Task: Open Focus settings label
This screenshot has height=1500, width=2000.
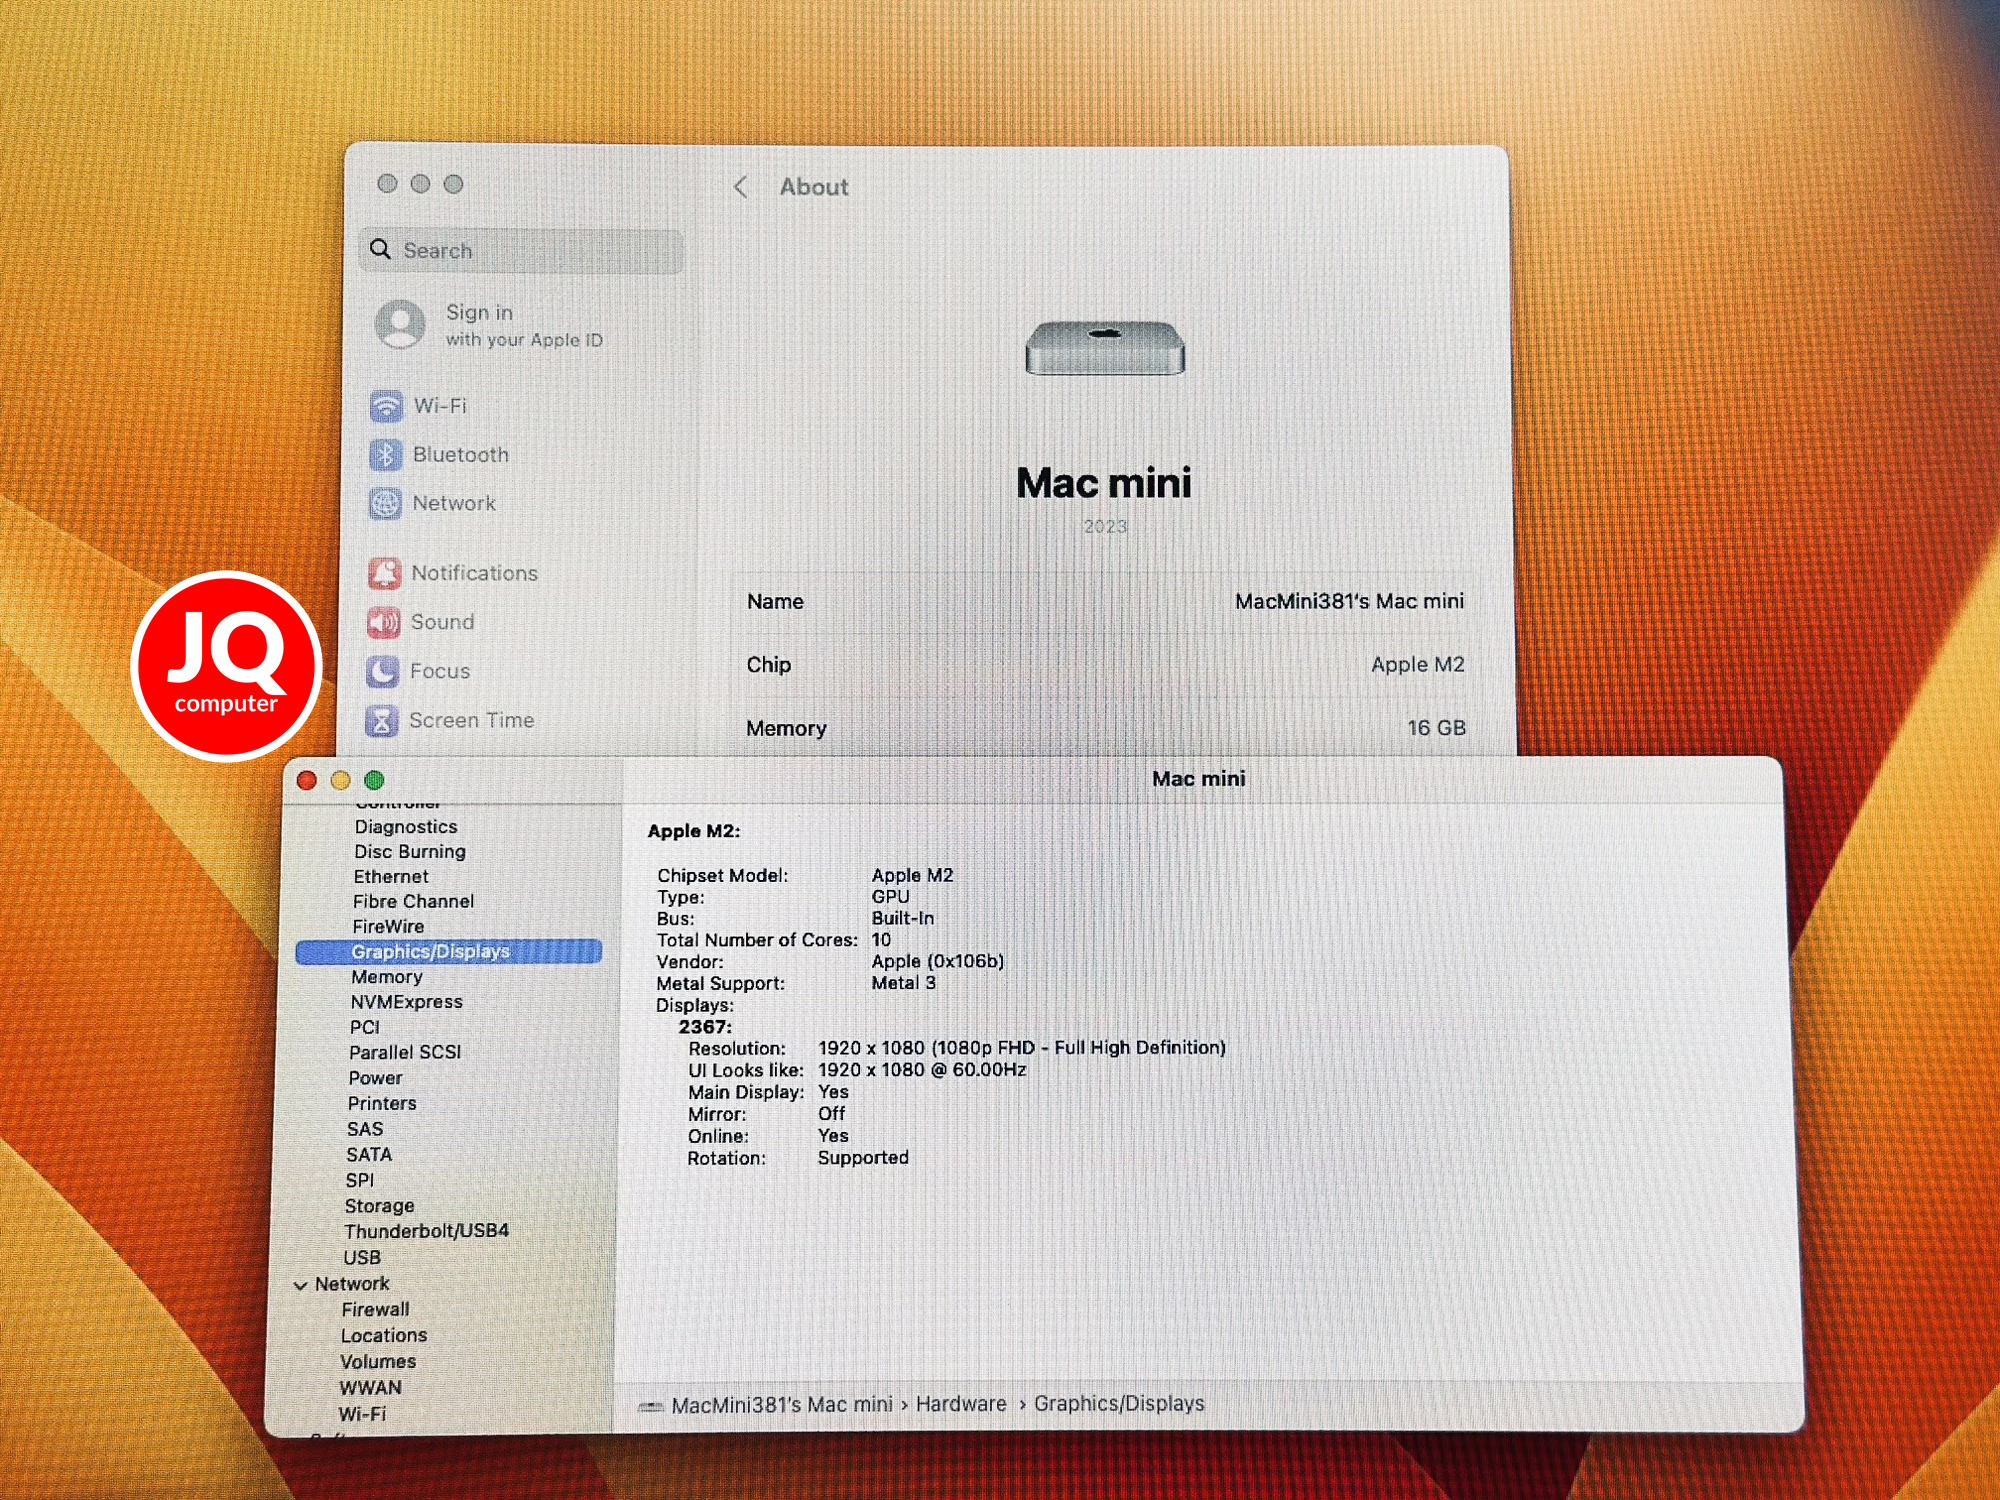Action: click(x=440, y=671)
